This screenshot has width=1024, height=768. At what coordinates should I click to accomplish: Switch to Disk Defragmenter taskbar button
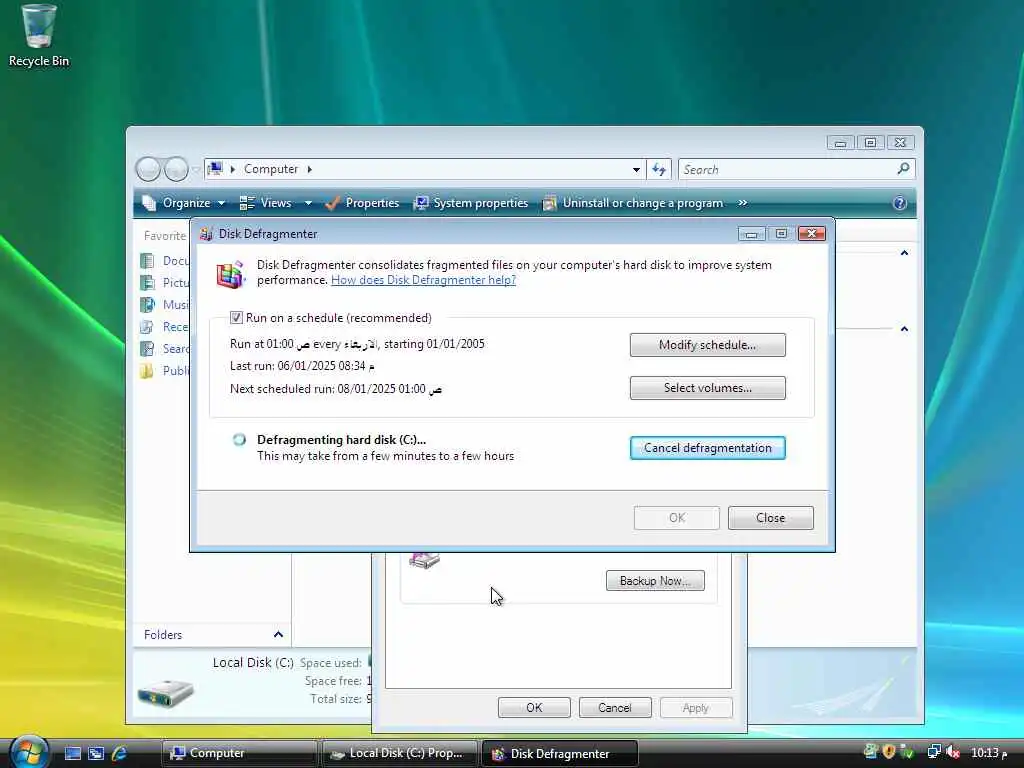coord(559,753)
